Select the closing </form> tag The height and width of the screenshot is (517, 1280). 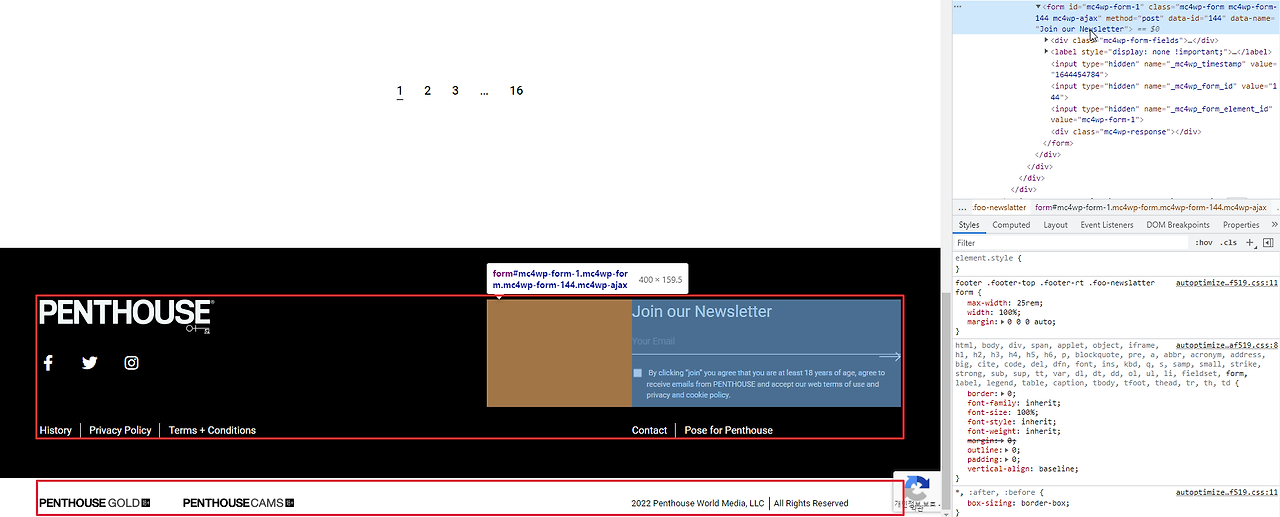[x=1058, y=143]
